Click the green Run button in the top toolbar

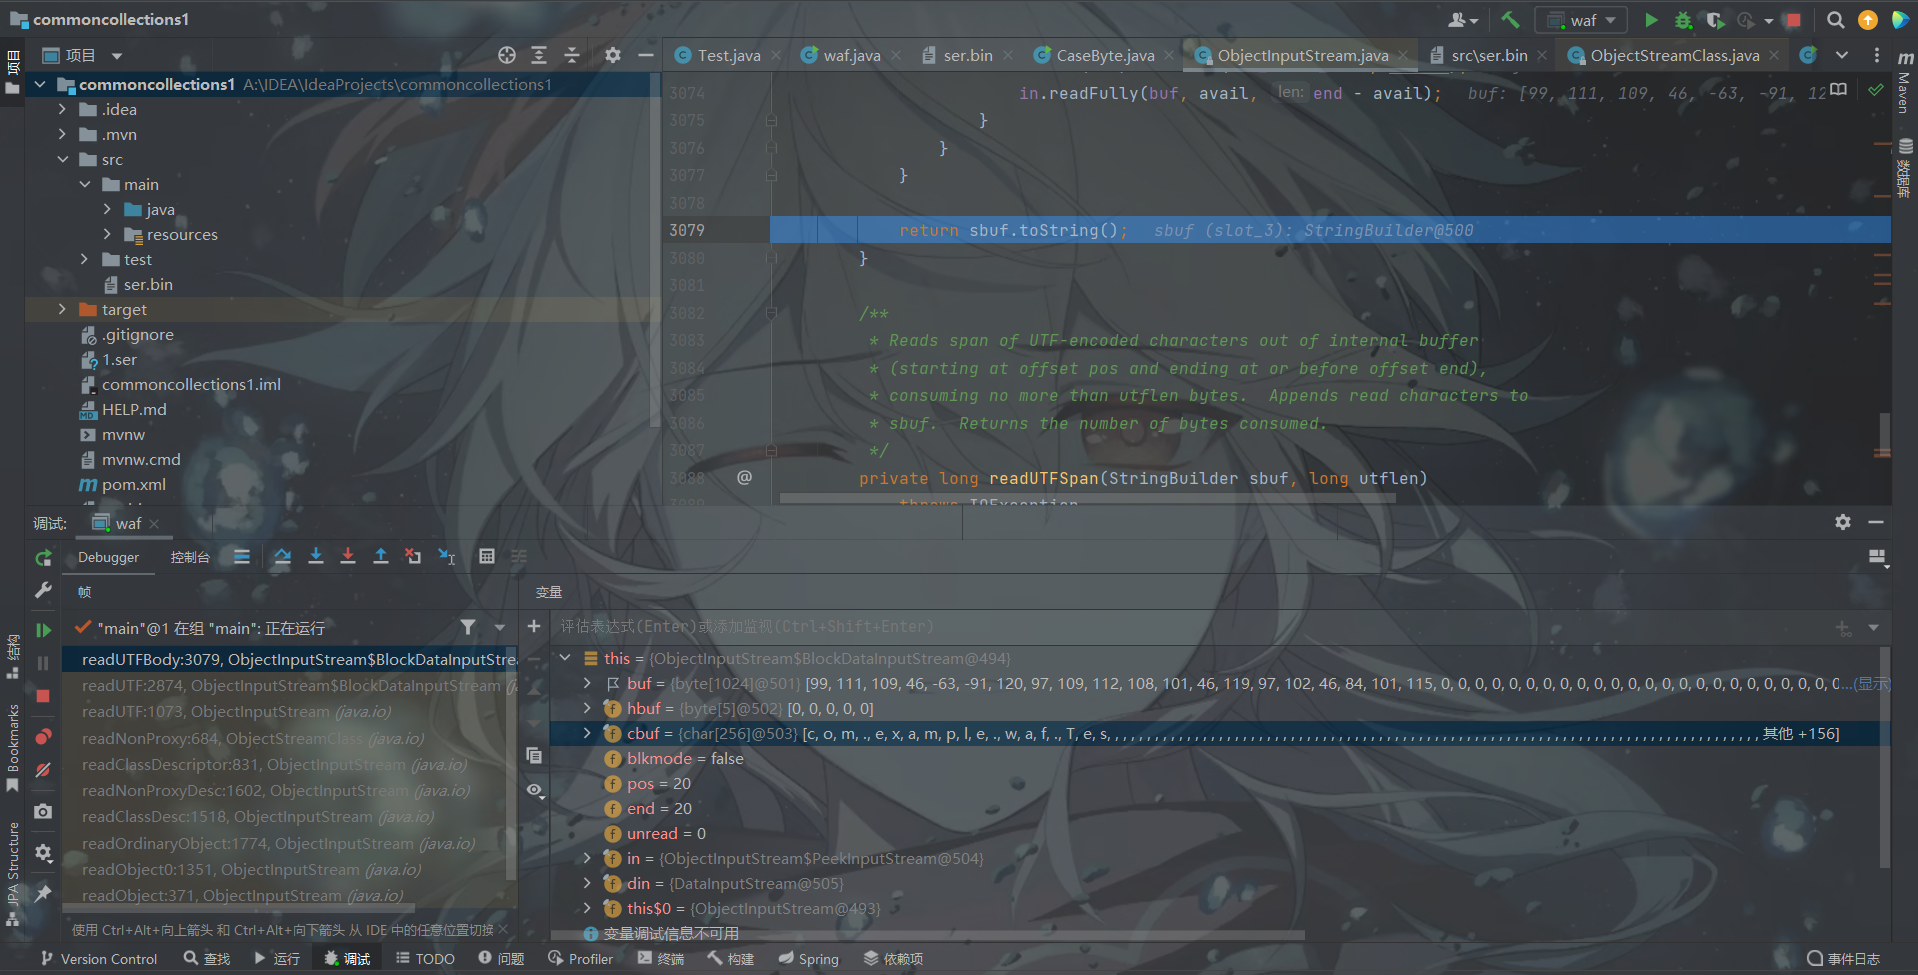1651,20
